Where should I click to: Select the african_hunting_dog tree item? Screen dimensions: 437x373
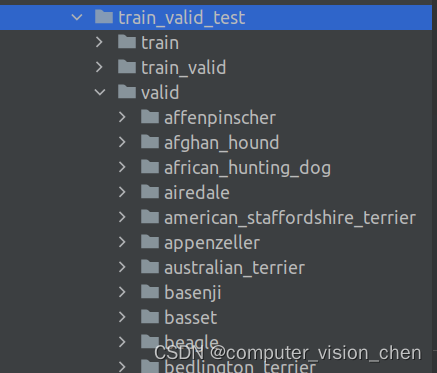click(x=247, y=168)
